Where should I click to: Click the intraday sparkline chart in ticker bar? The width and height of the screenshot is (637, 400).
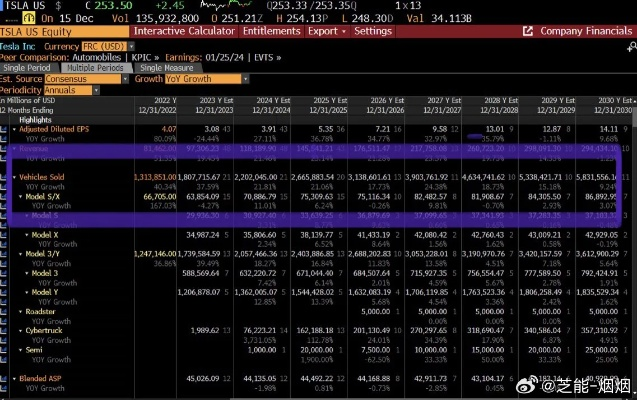224,4
